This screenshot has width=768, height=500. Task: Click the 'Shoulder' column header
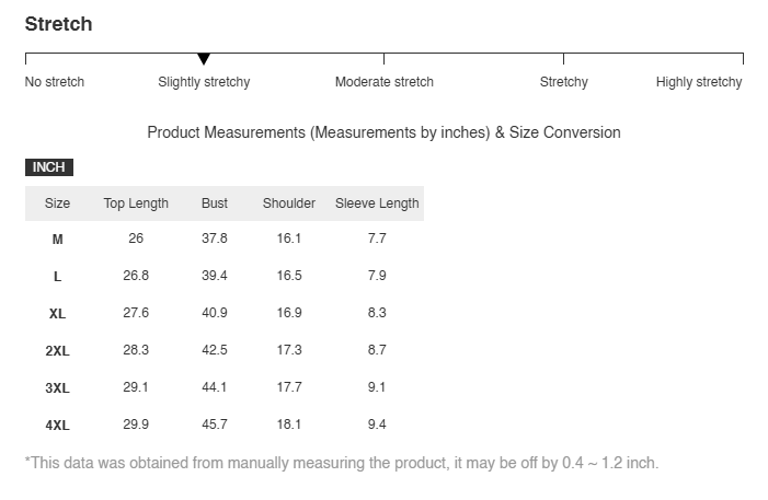coord(289,203)
